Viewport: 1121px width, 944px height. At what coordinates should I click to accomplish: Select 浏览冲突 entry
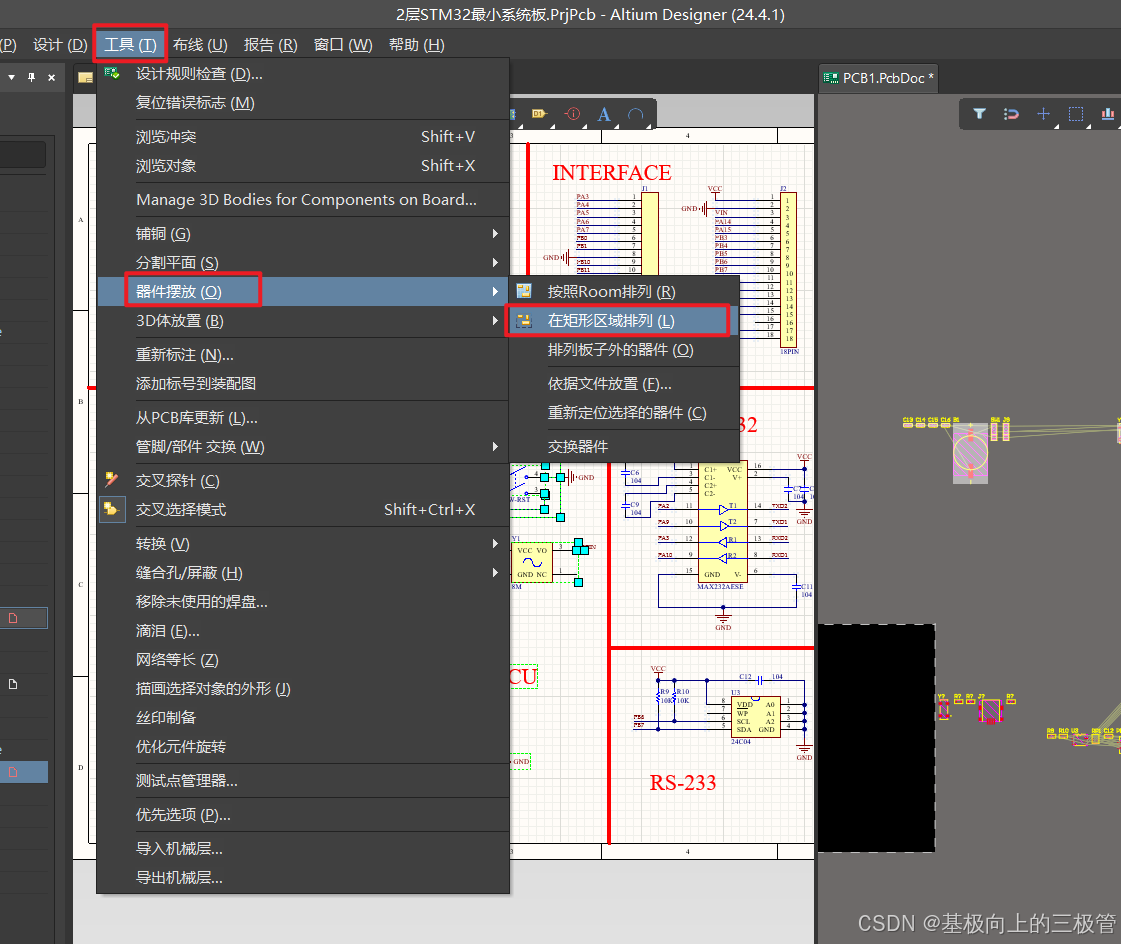pos(303,137)
